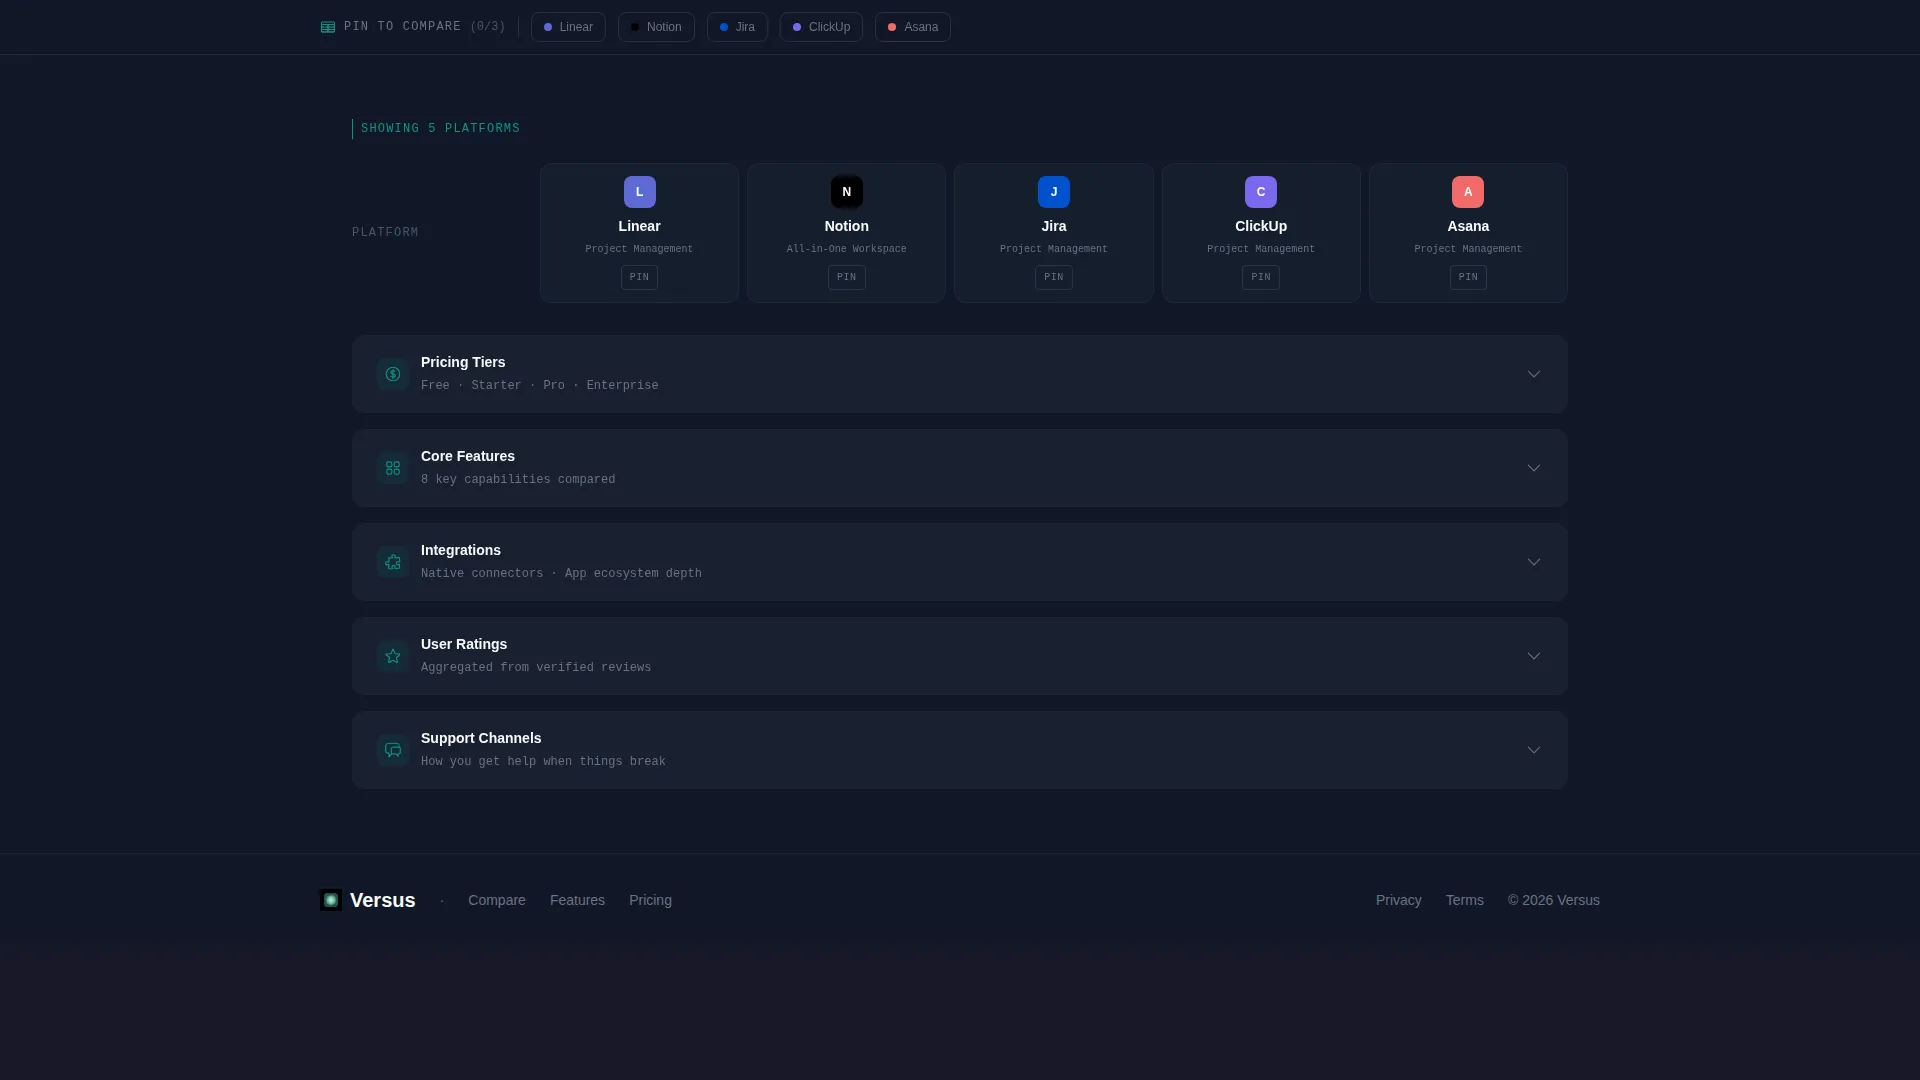Pin Linear using its PIN button
The image size is (1920, 1080).
pos(639,277)
